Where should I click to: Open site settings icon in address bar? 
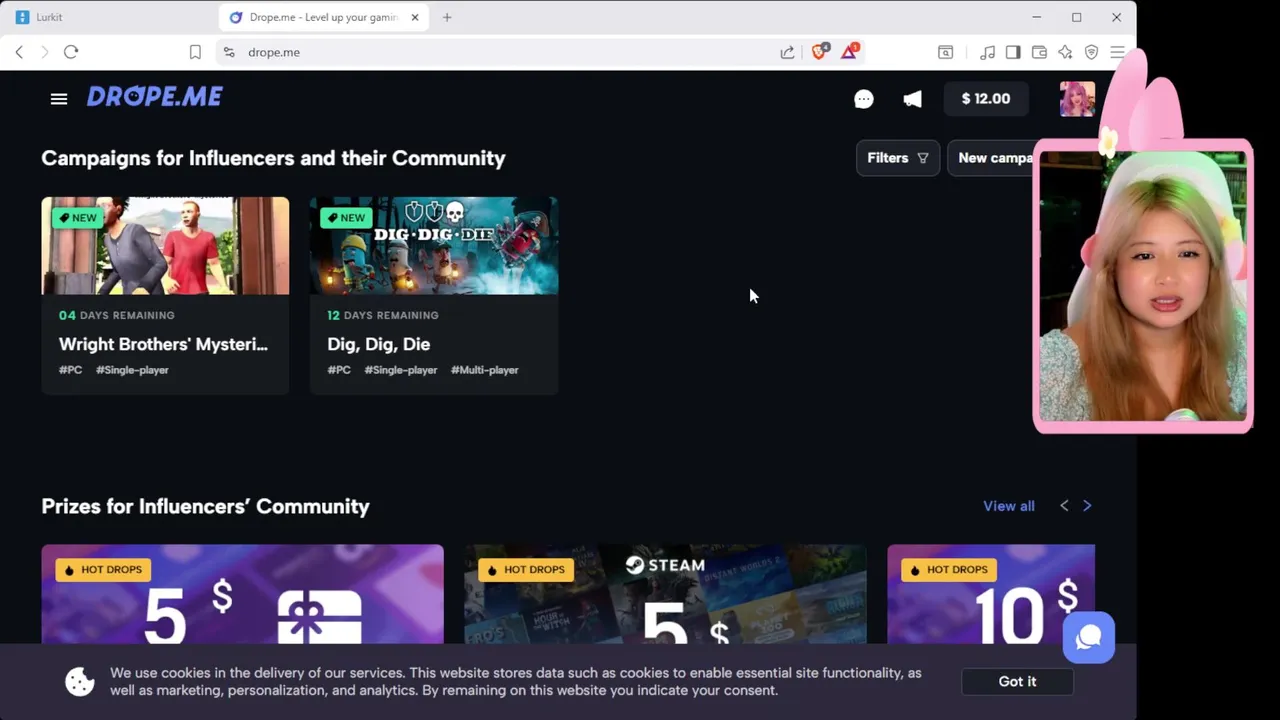coord(229,52)
